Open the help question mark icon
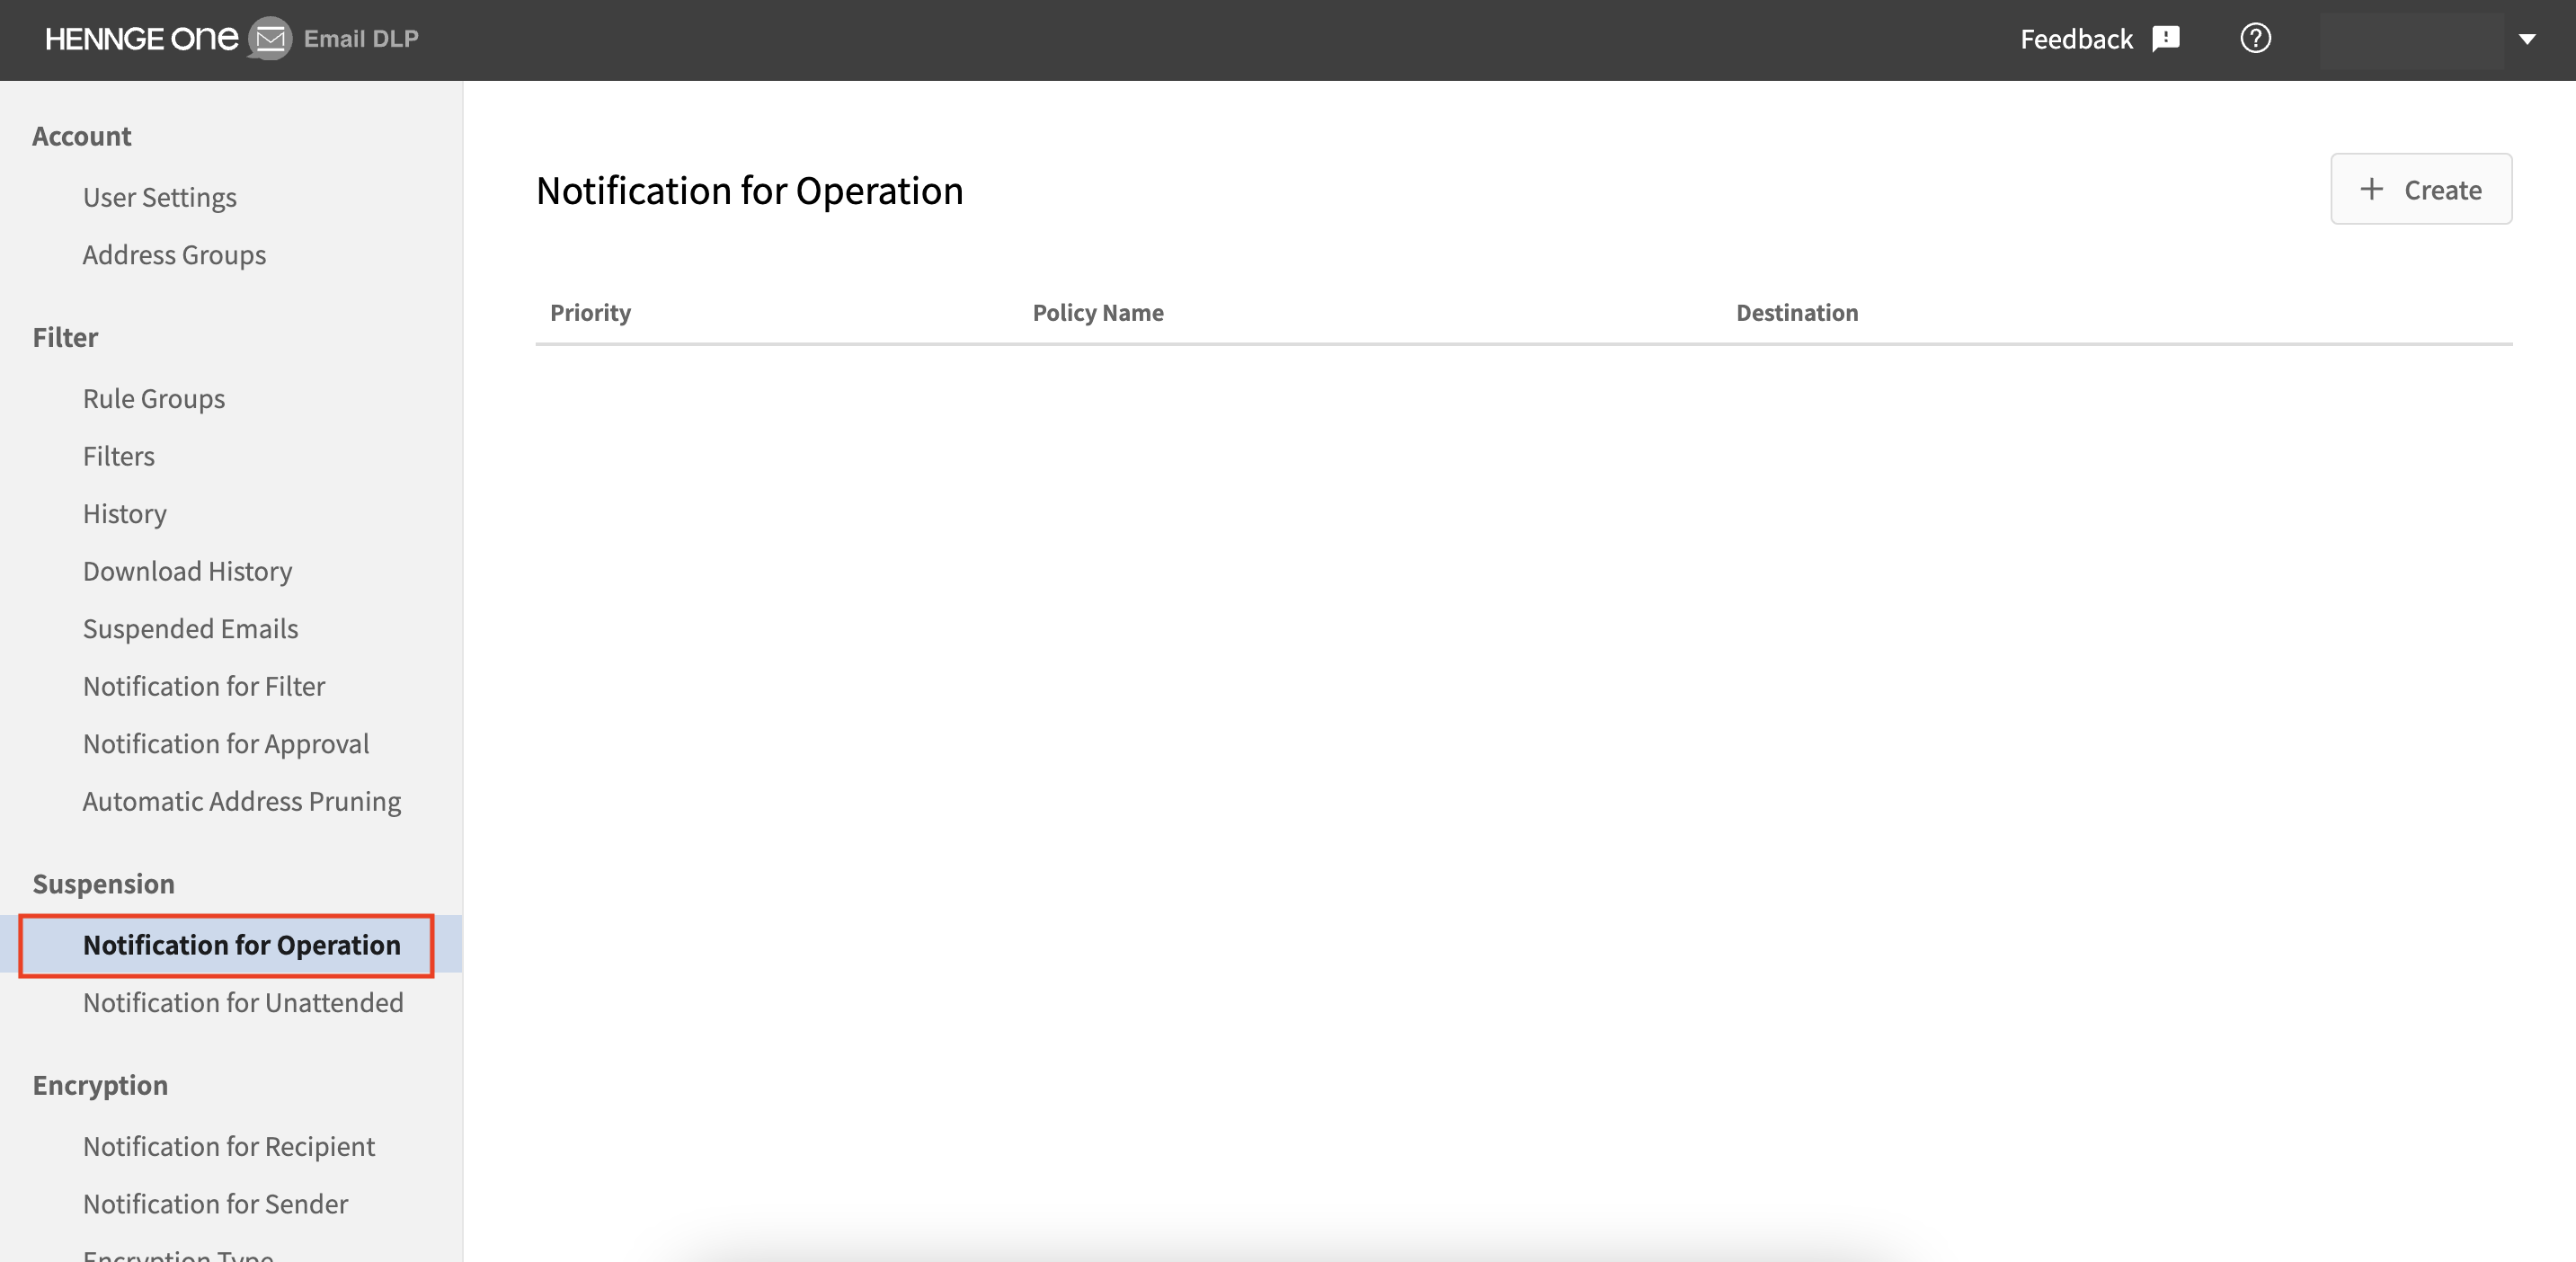 [x=2255, y=39]
